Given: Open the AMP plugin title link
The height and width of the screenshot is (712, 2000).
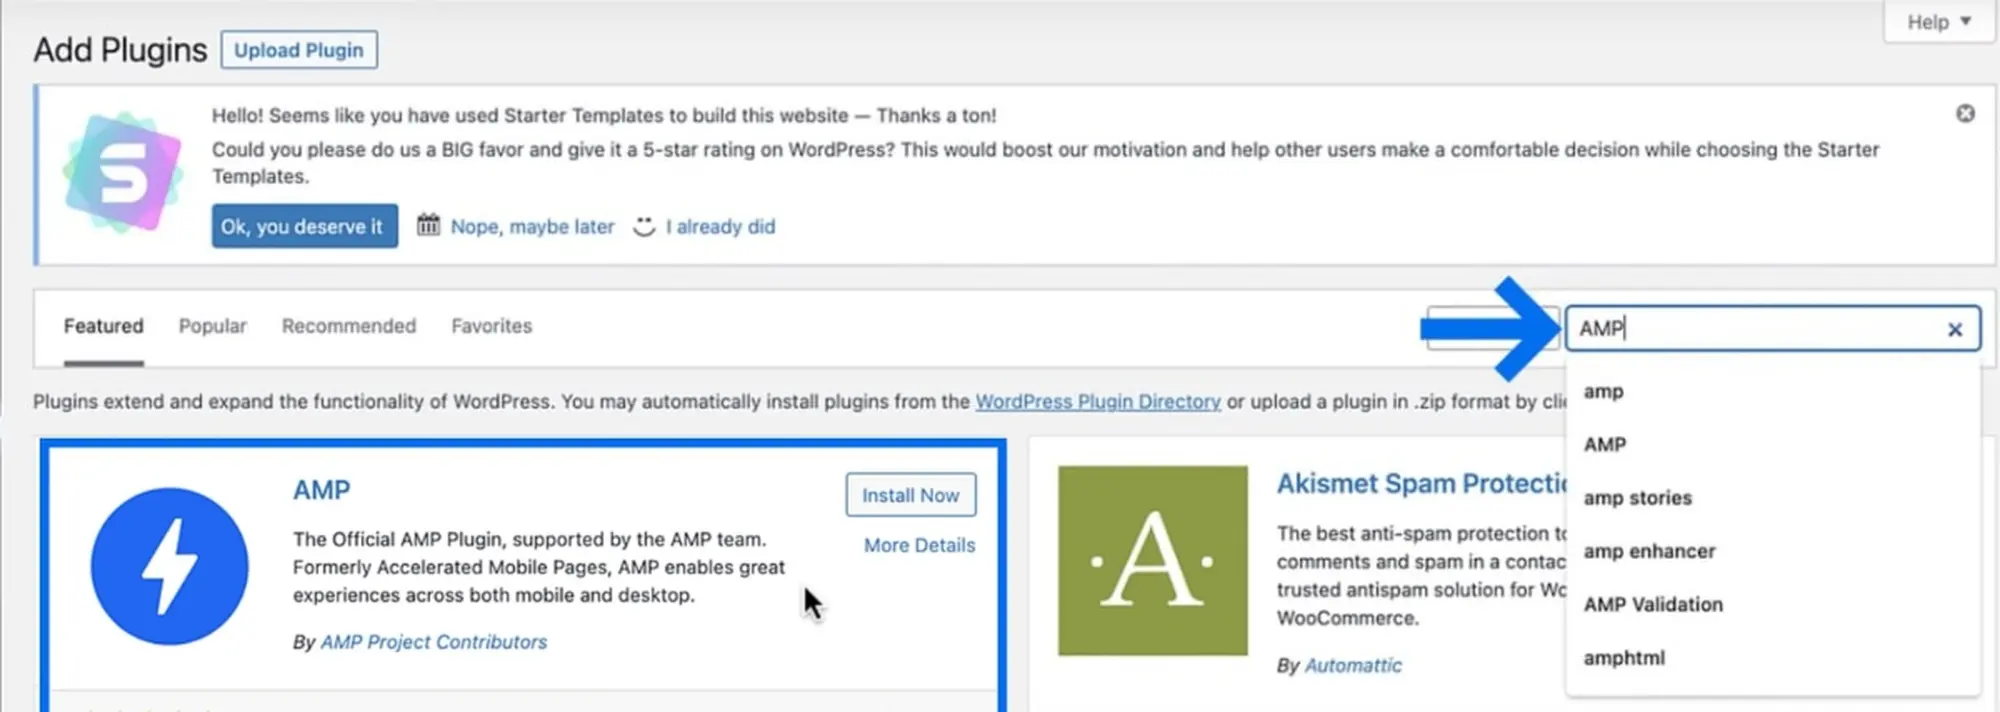Looking at the screenshot, I should [321, 490].
